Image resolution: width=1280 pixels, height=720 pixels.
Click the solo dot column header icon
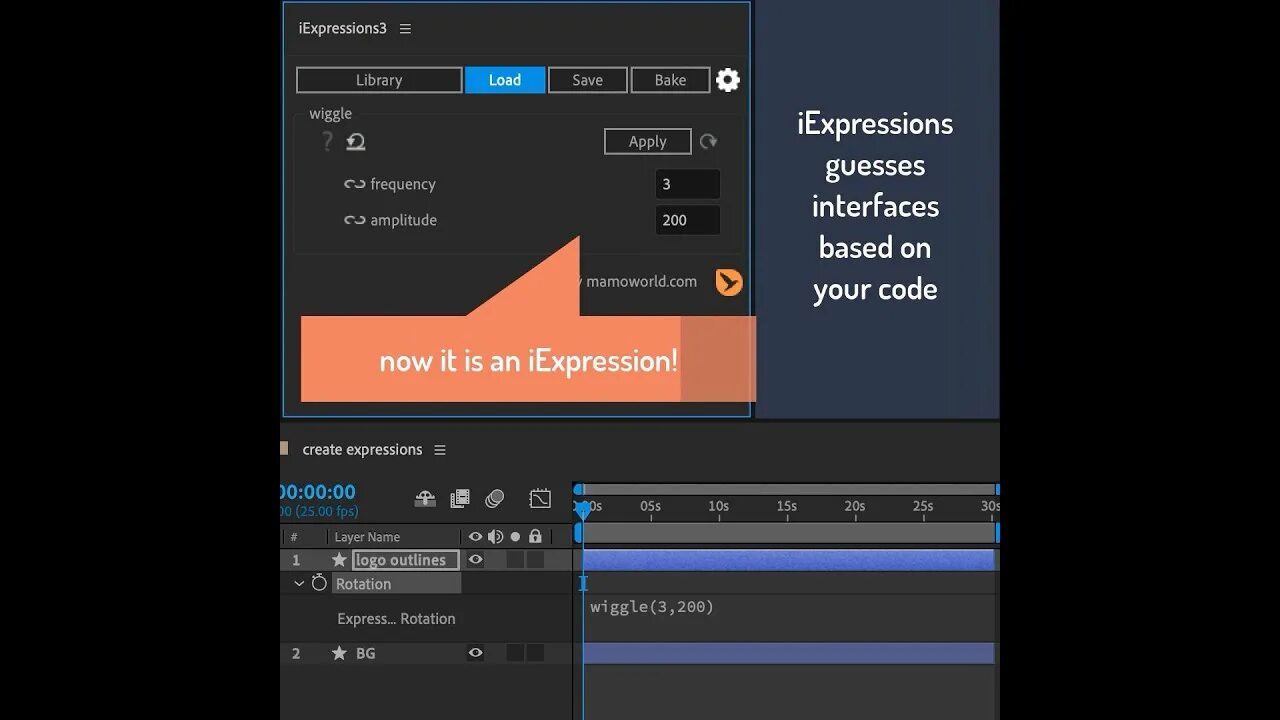click(x=516, y=537)
